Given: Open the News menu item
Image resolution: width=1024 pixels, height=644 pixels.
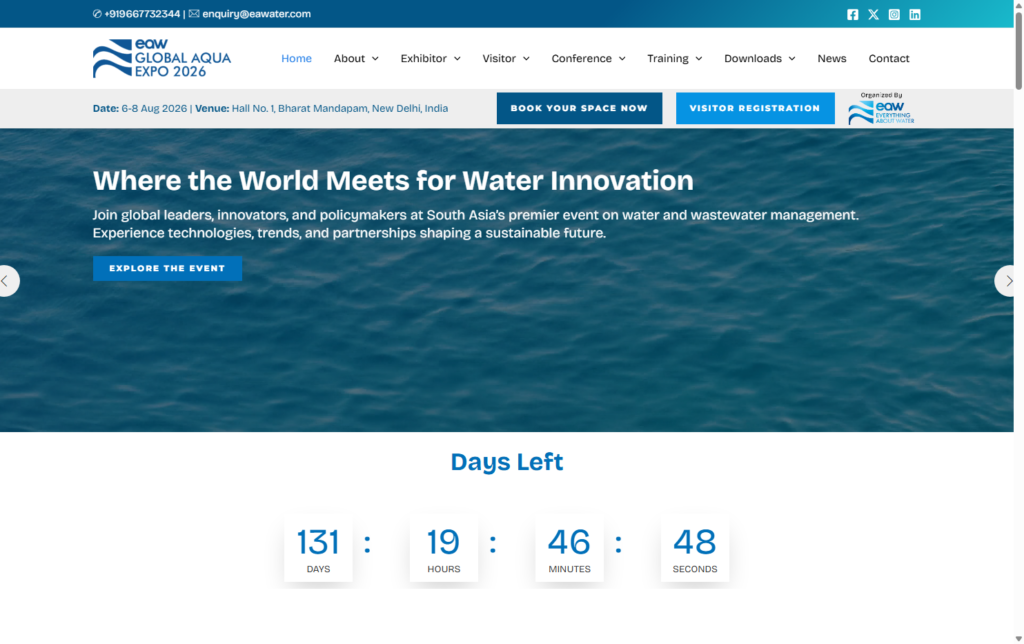Looking at the screenshot, I should pyautogui.click(x=831, y=59).
